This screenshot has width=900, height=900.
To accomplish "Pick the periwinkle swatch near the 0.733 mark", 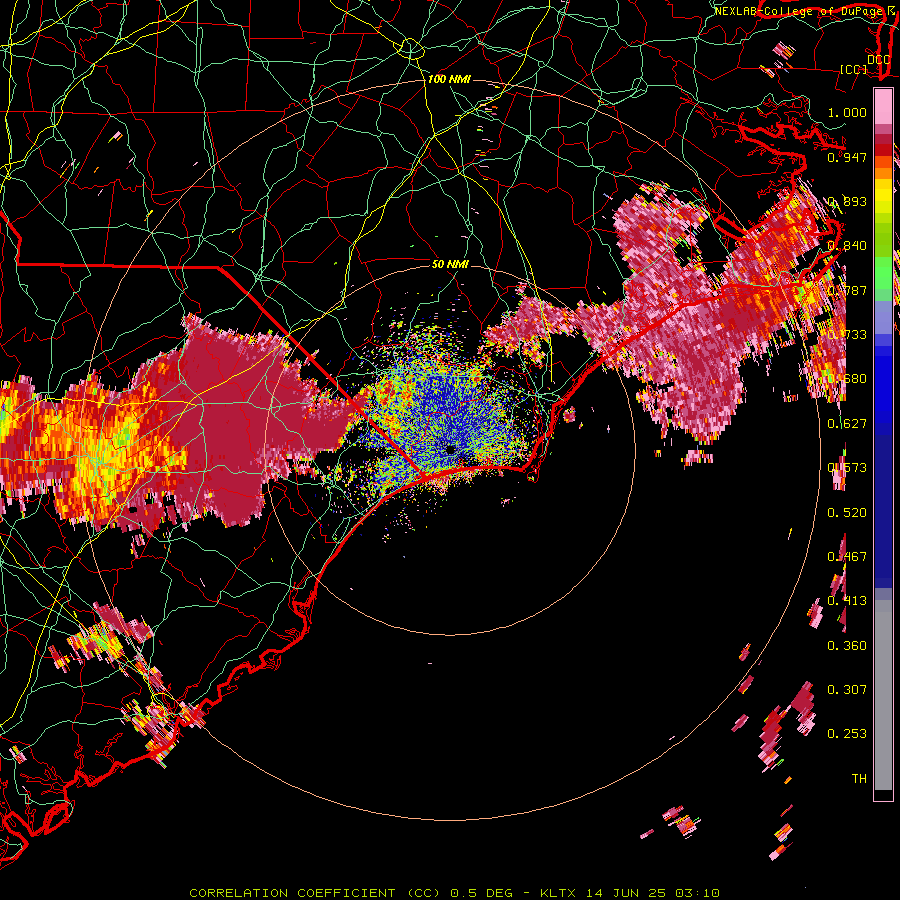I will [x=883, y=317].
